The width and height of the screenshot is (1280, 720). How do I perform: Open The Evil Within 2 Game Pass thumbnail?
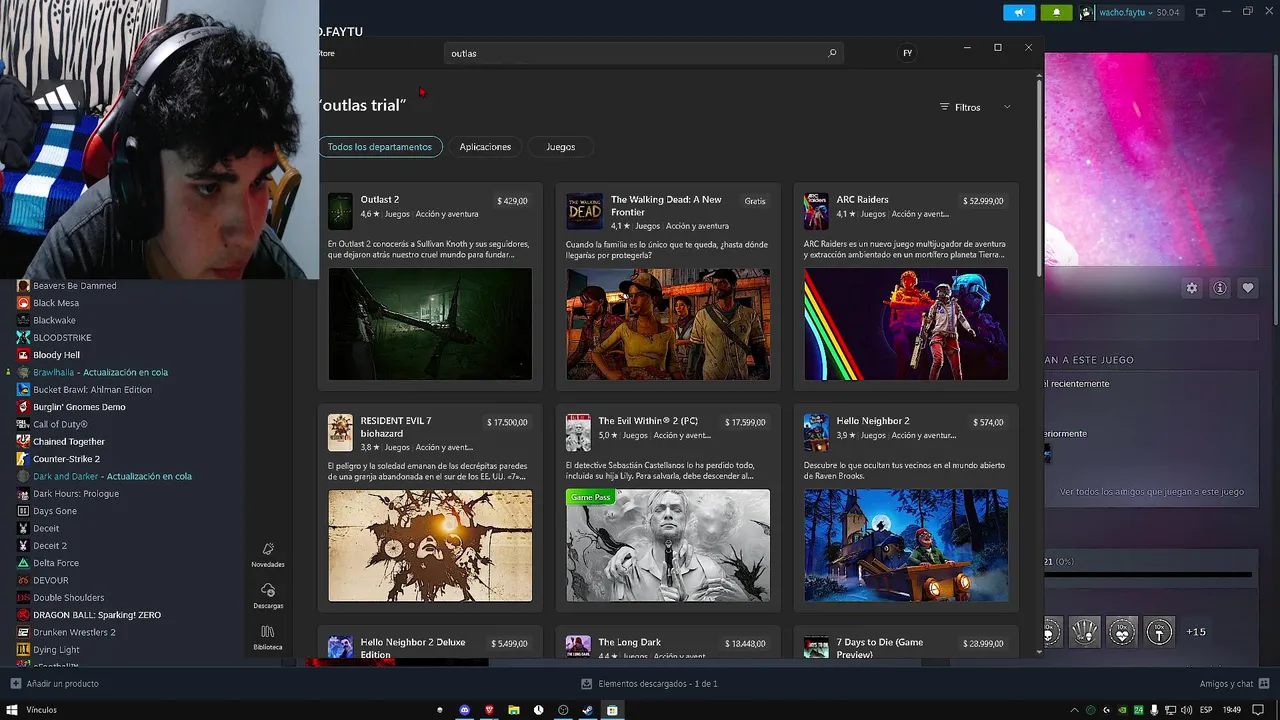point(668,545)
